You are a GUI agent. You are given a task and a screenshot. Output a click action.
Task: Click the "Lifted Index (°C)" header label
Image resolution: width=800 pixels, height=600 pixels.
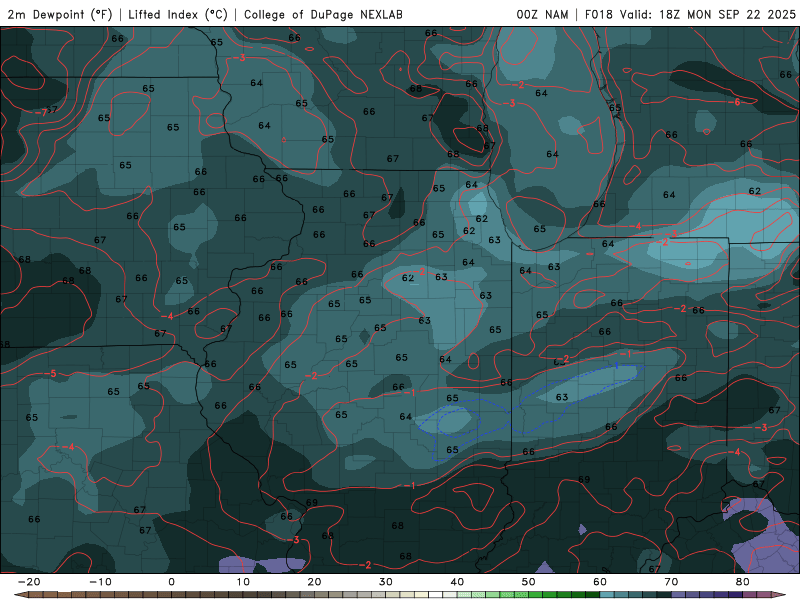[178, 14]
